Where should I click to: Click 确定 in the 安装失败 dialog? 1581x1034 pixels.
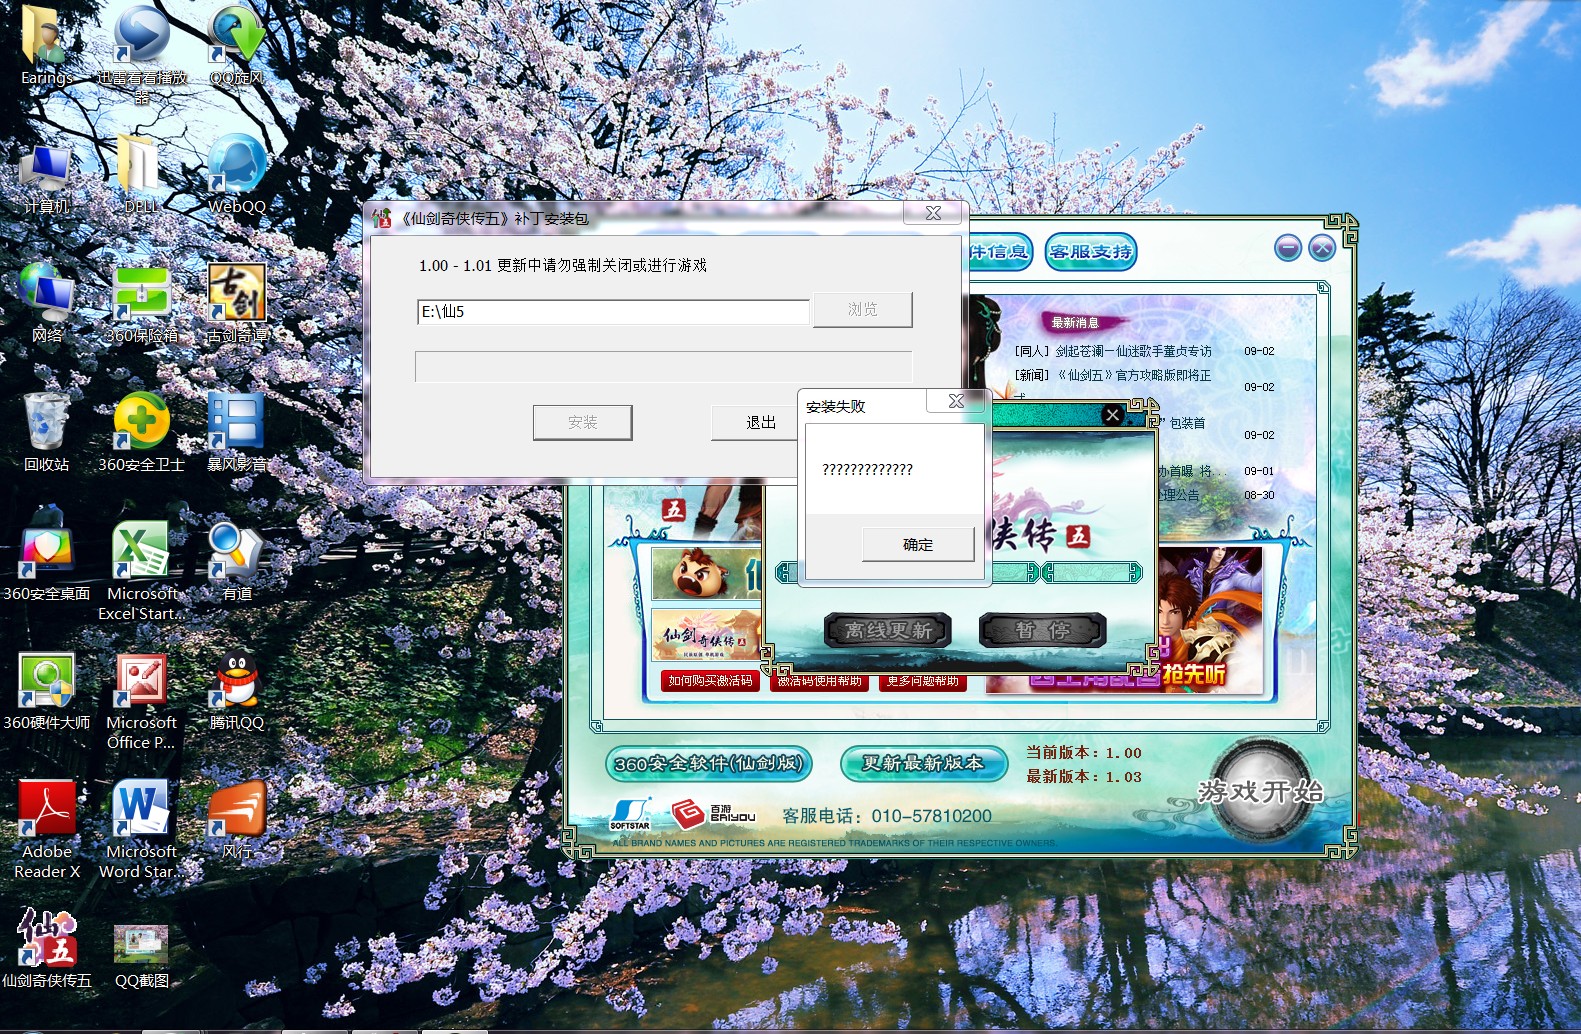pyautogui.click(x=917, y=545)
